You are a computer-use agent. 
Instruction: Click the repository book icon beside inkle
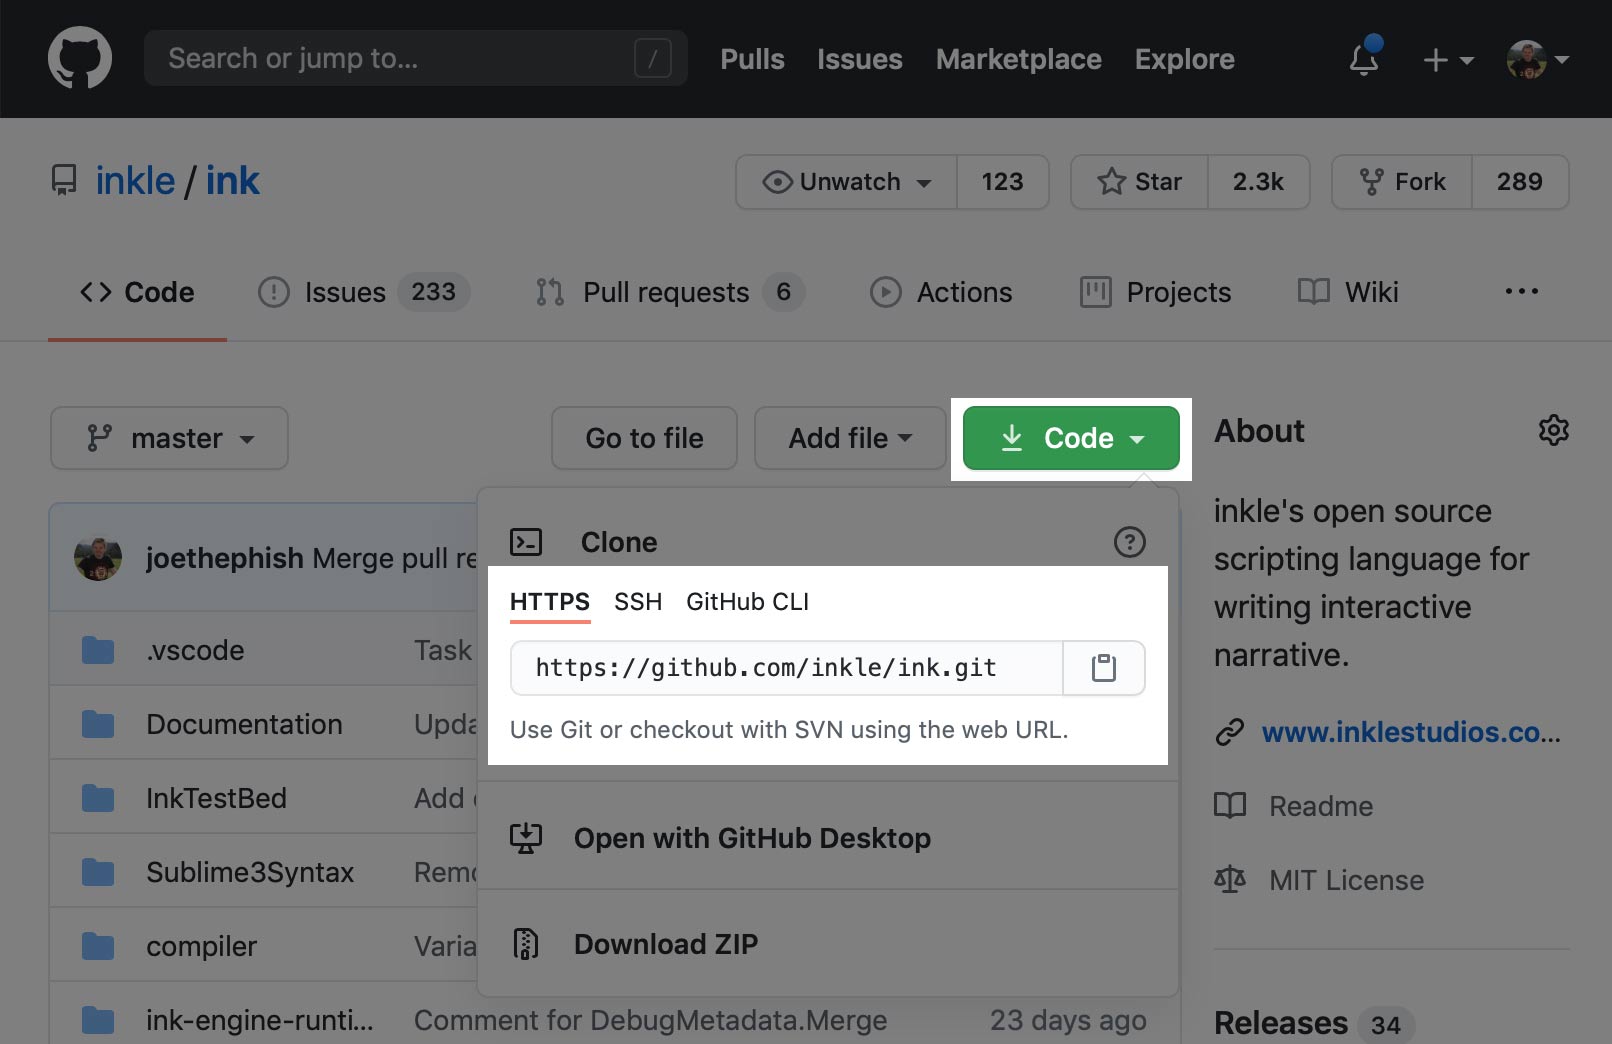64,181
